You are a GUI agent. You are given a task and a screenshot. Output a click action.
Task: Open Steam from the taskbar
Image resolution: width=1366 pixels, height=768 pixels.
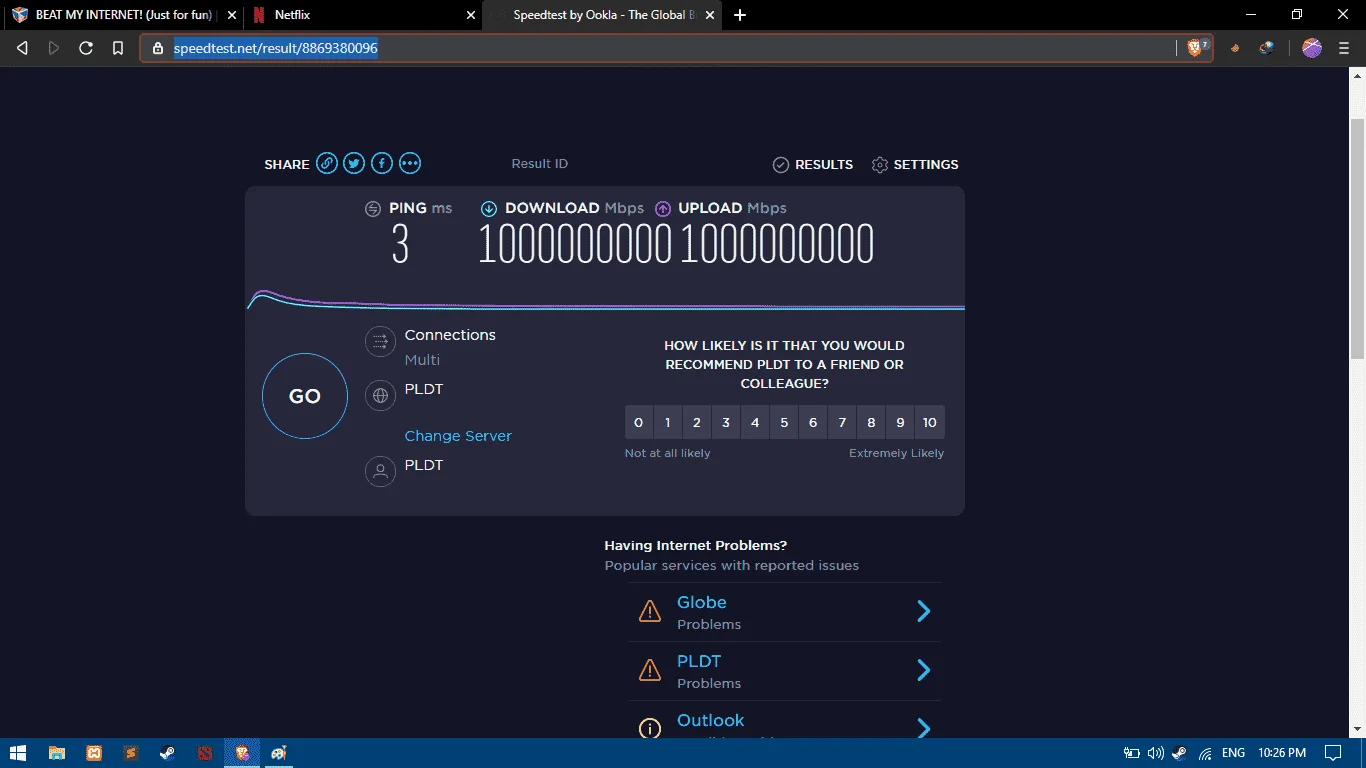(x=167, y=753)
